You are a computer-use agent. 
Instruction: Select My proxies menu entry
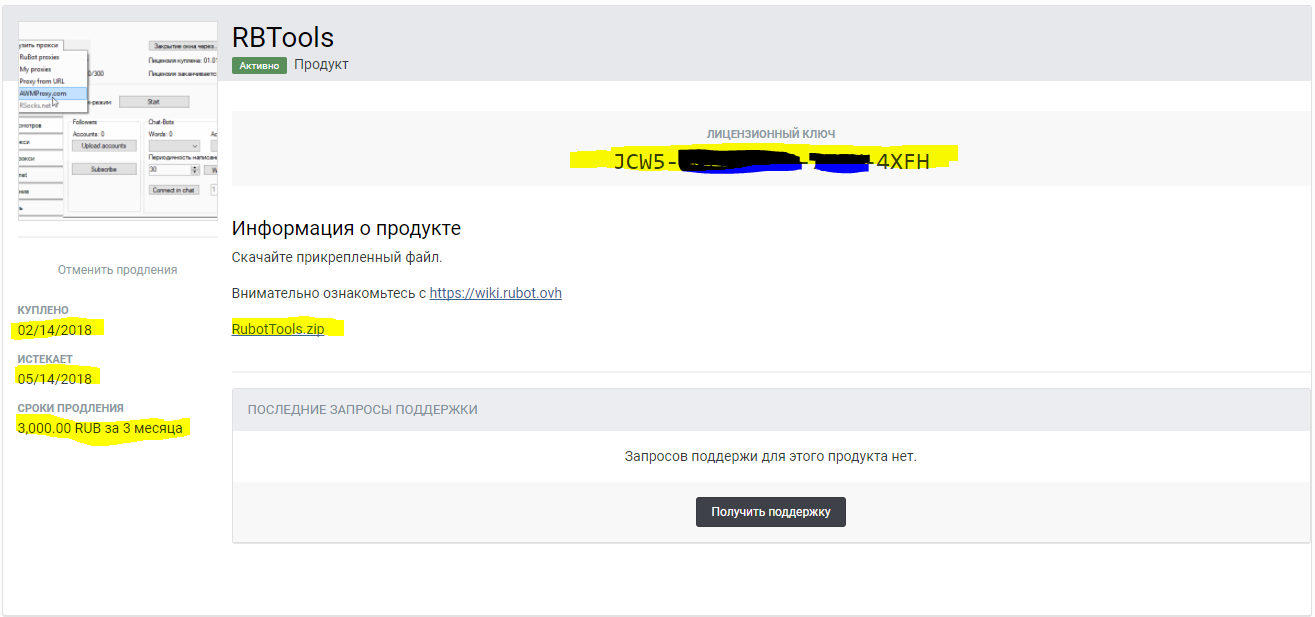tap(36, 70)
